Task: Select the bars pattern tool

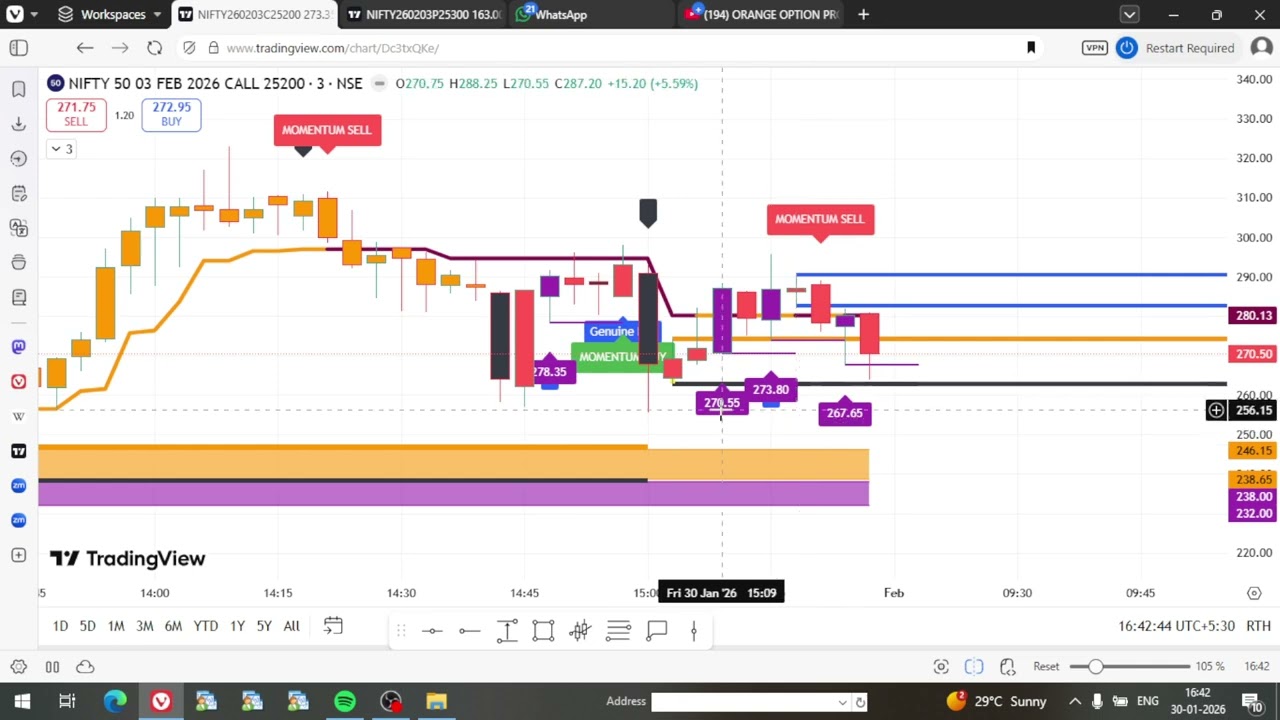Action: click(580, 630)
